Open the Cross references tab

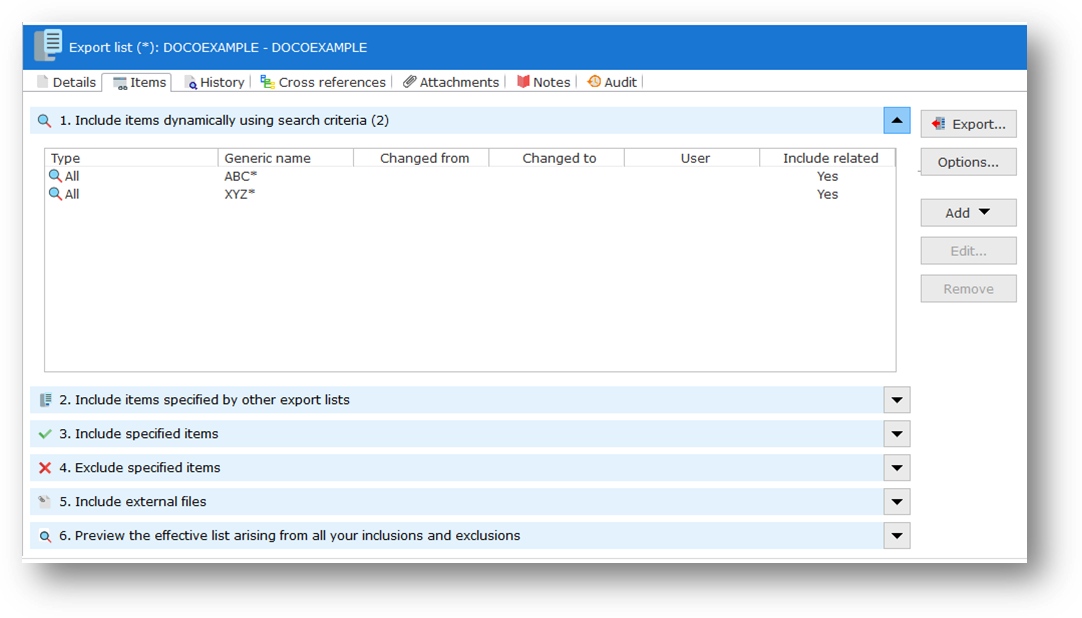[322, 82]
